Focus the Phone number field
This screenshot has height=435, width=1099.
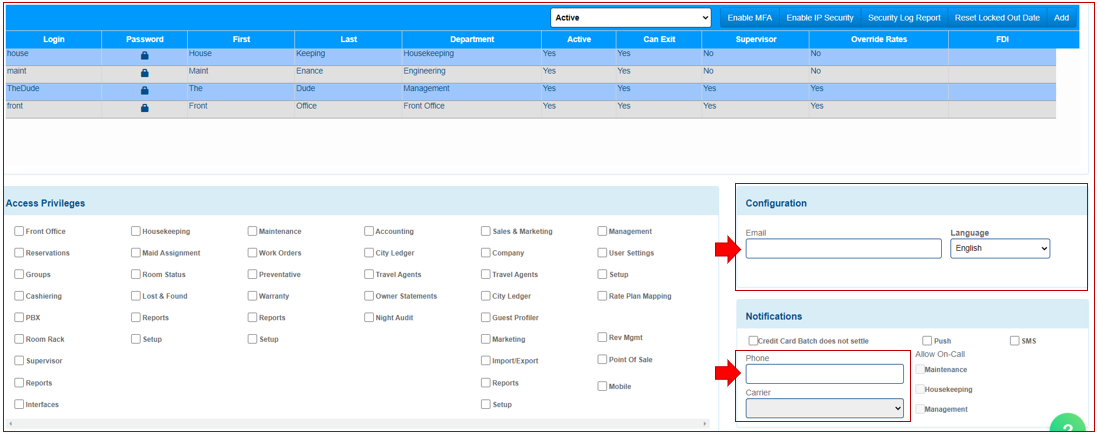pos(824,374)
